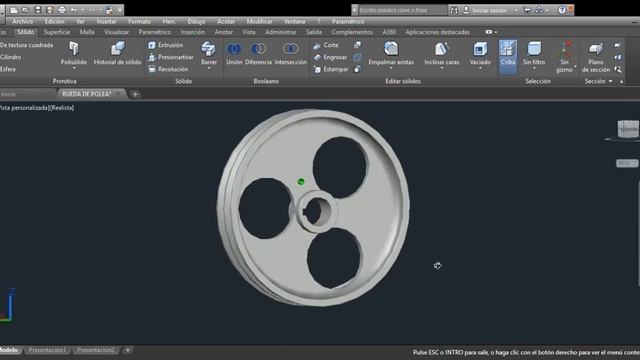Expand the Inclinar caras dropdown arrow
The image size is (640, 360).
pyautogui.click(x=442, y=68)
